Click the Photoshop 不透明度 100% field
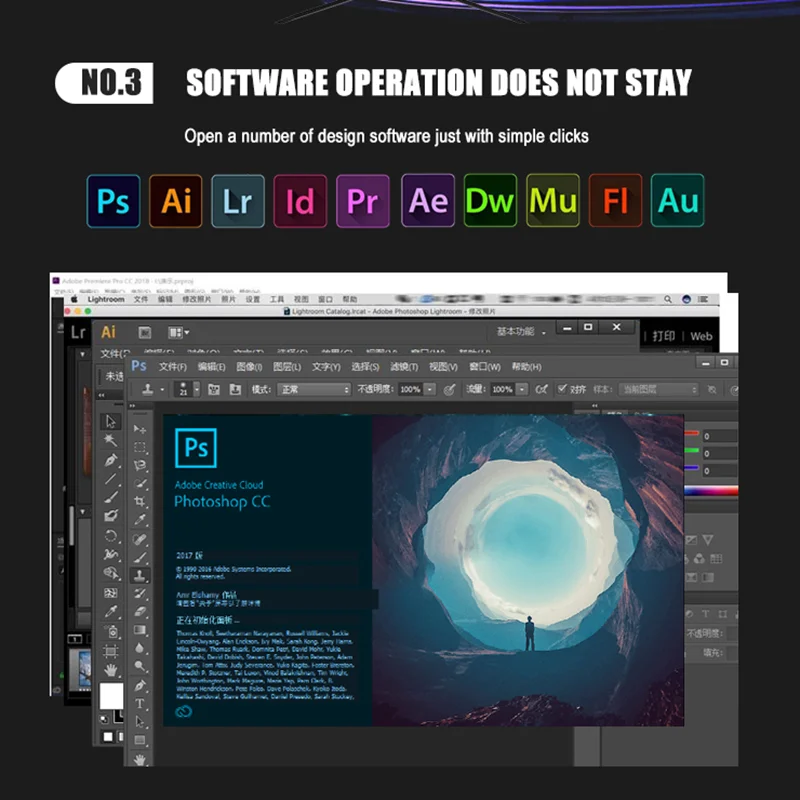 click(x=410, y=389)
